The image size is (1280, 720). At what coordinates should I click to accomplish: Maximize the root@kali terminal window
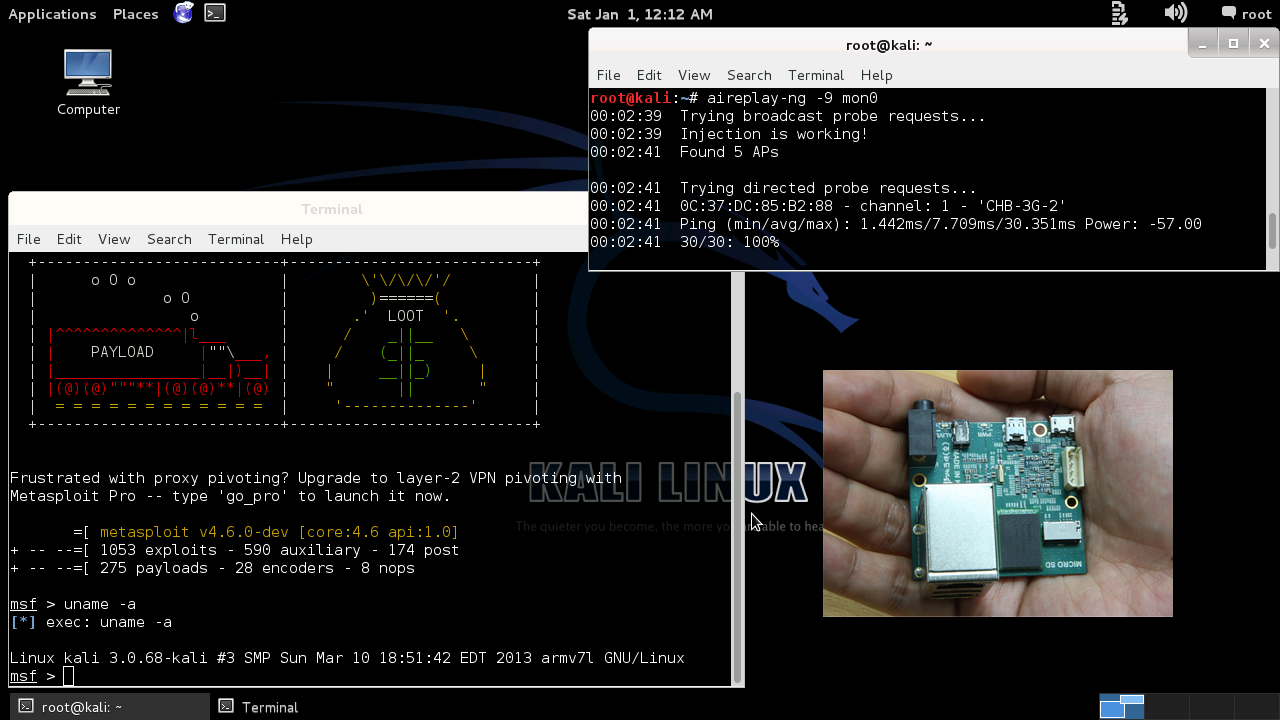[x=1233, y=43]
